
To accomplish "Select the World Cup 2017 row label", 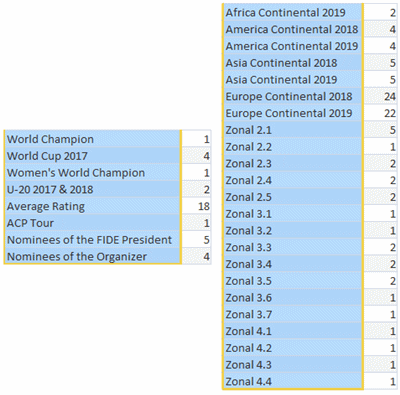I will [x=93, y=156].
